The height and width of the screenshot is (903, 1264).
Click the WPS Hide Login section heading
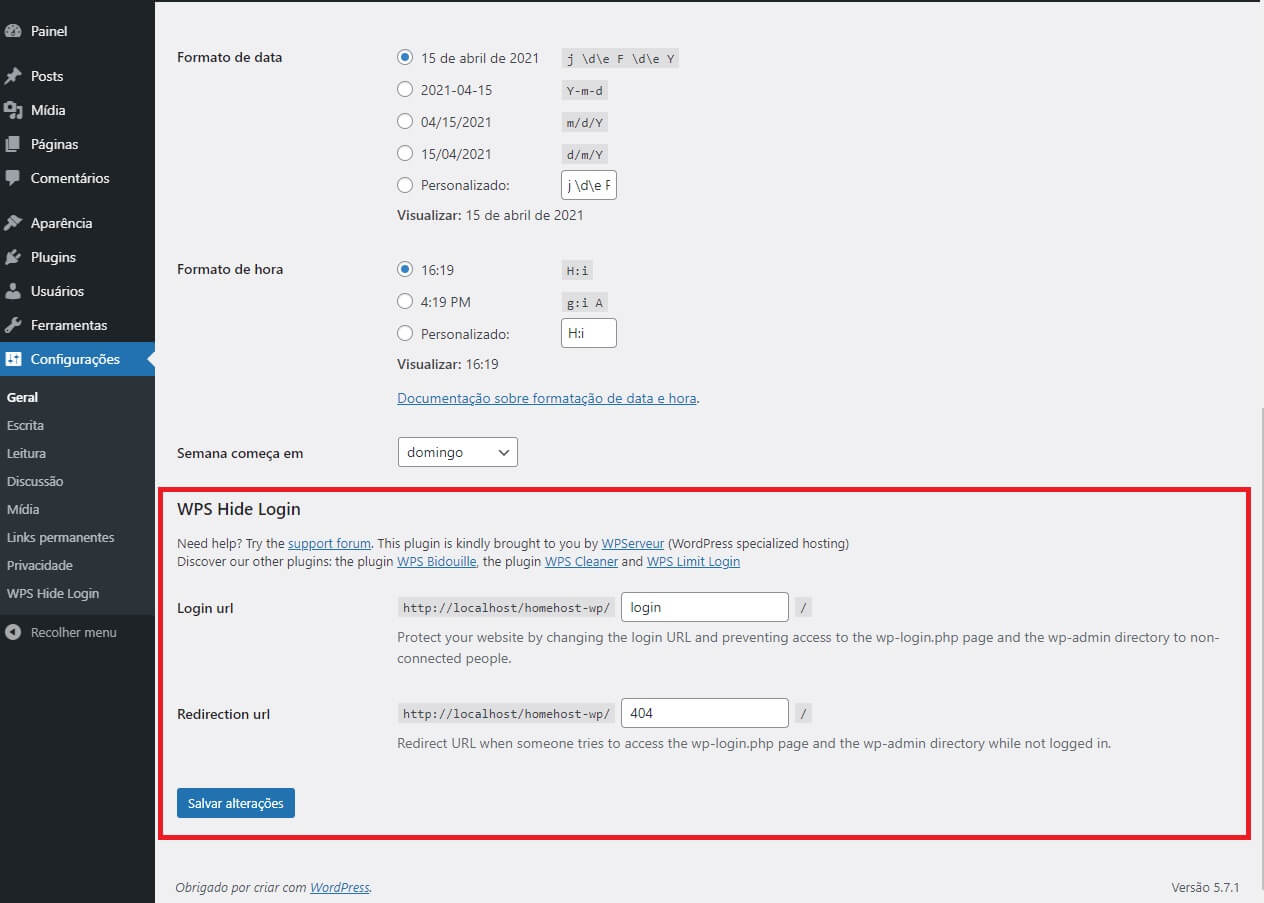239,509
